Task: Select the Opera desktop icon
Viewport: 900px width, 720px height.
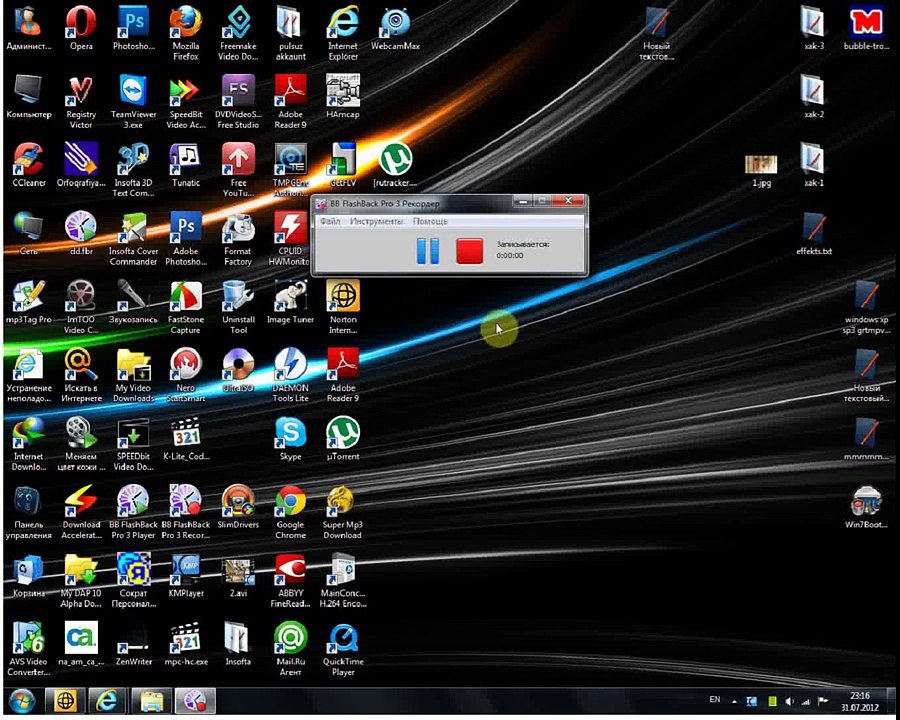Action: [x=81, y=29]
